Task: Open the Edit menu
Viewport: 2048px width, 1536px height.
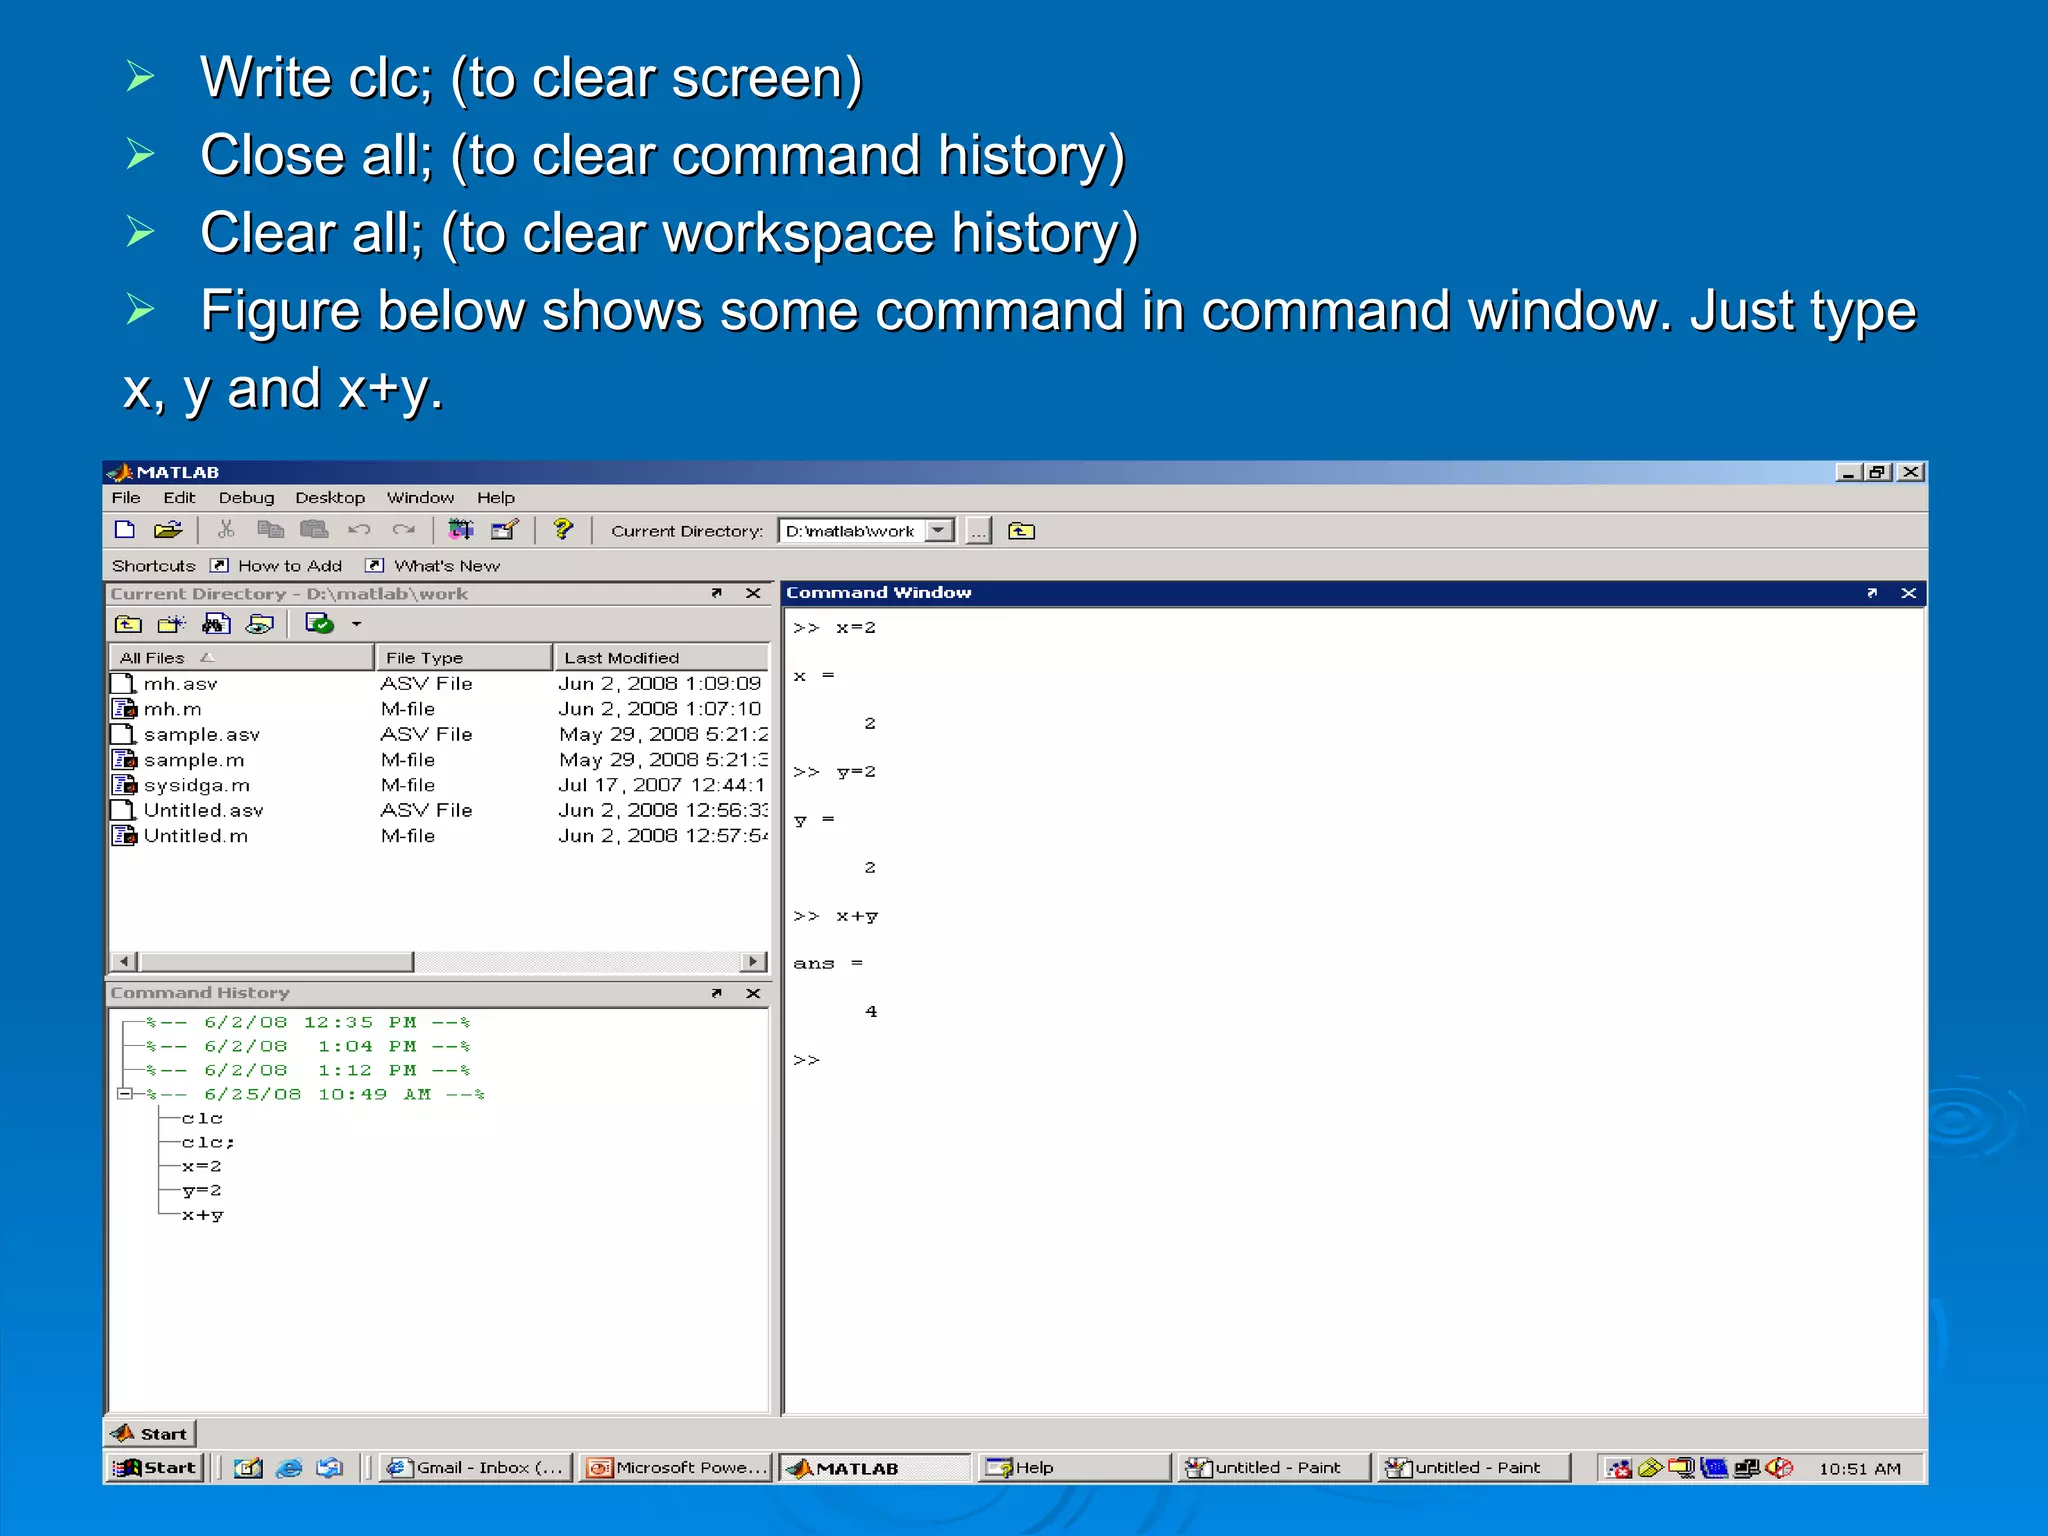Action: point(179,498)
